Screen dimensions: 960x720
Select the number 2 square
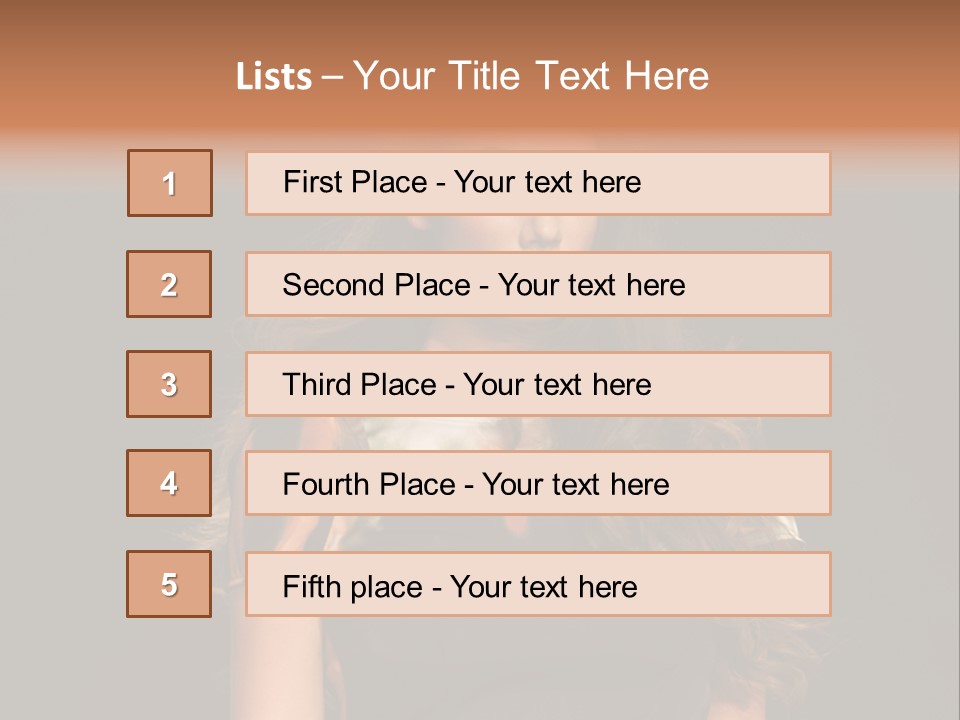click(x=169, y=284)
